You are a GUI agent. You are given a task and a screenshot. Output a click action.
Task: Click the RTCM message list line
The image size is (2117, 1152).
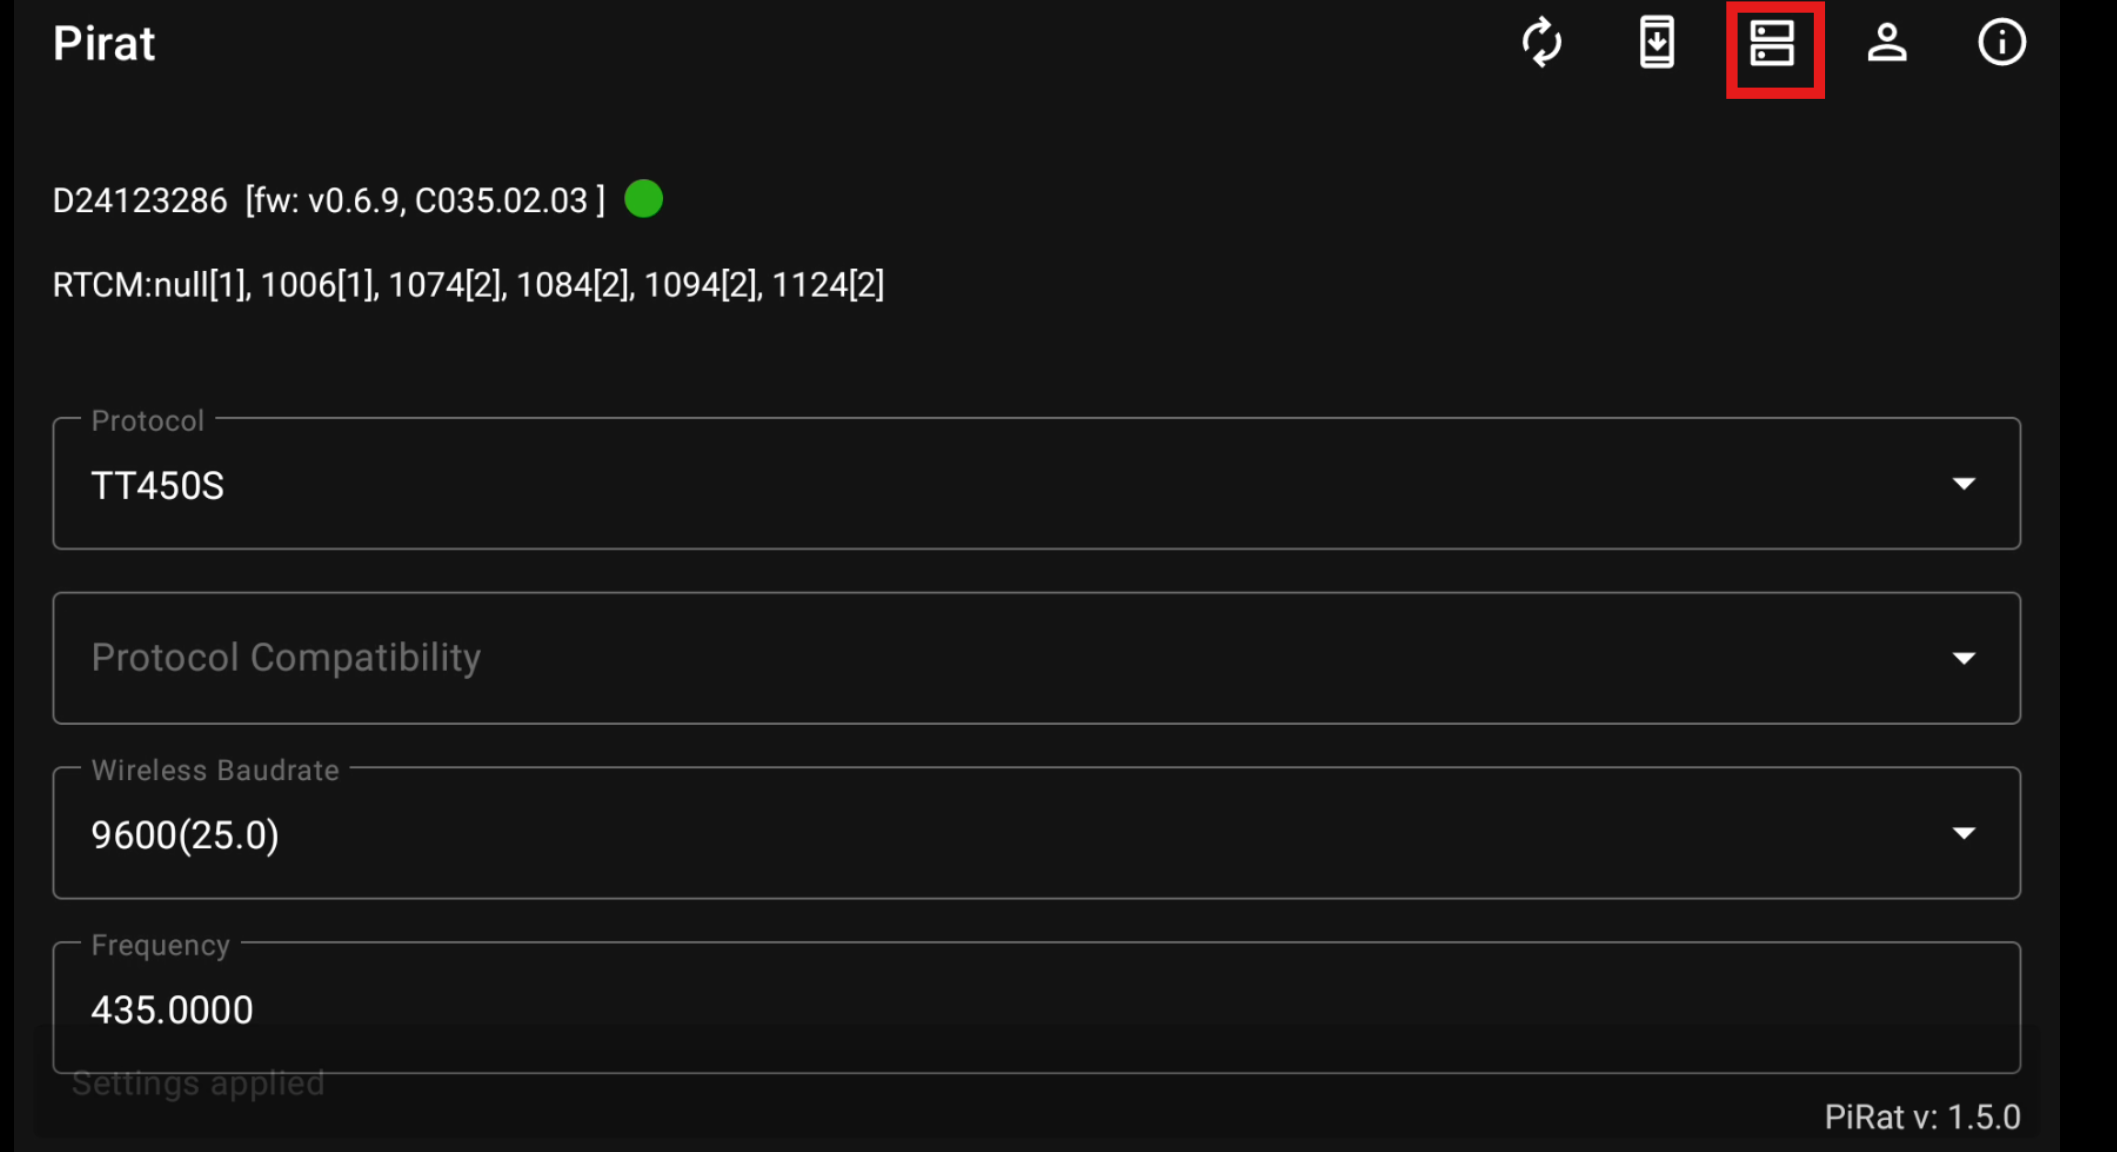(468, 285)
